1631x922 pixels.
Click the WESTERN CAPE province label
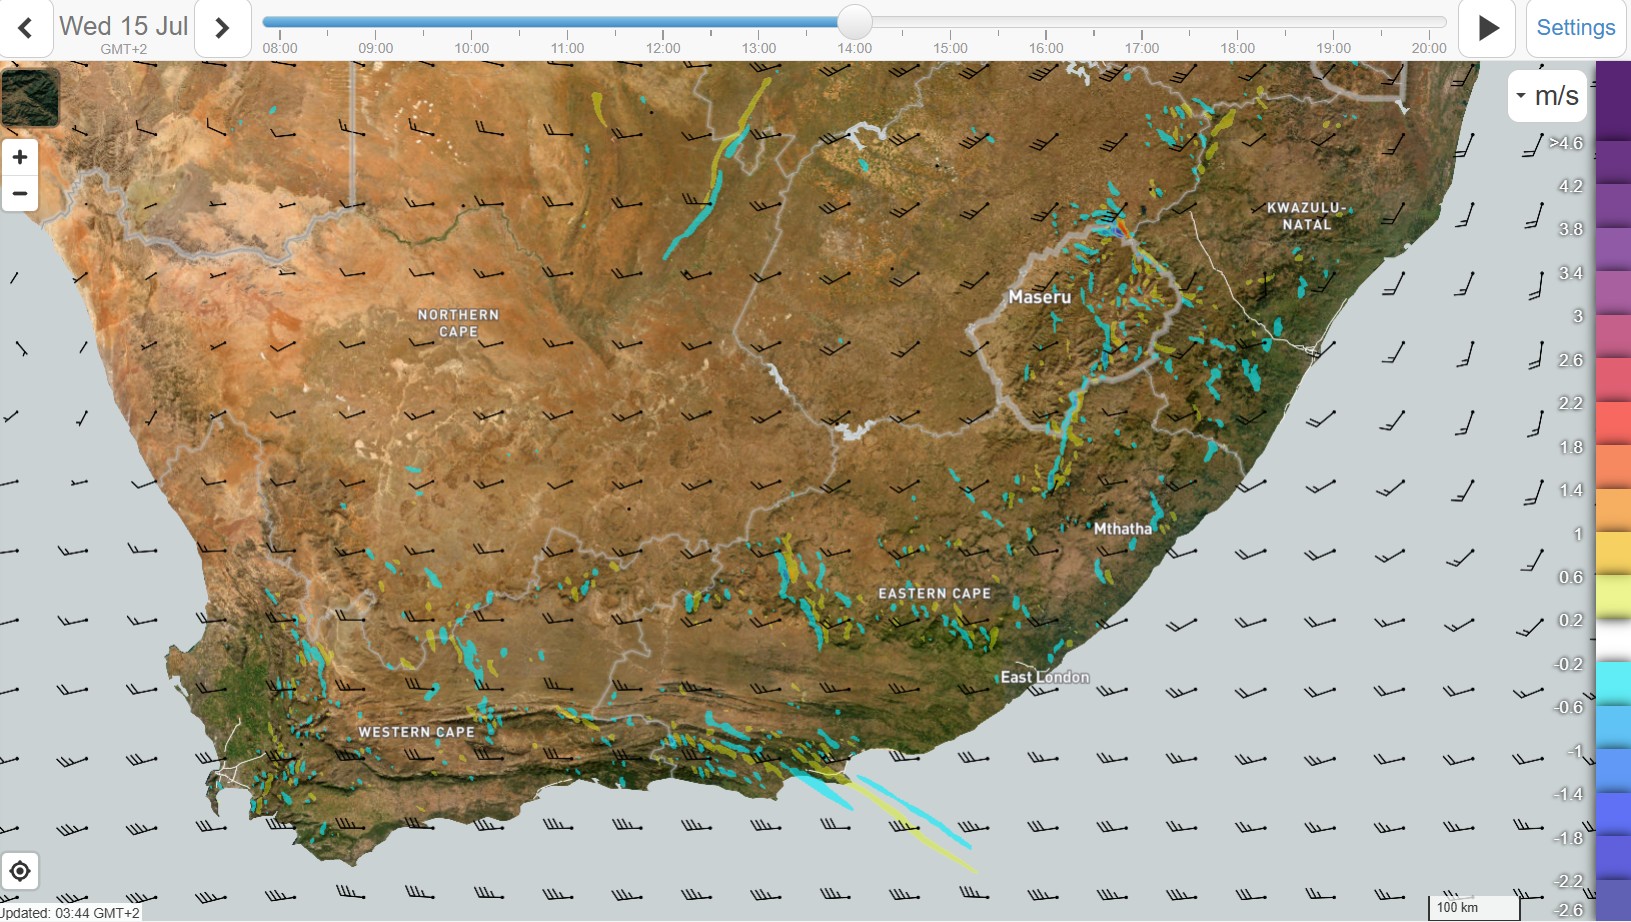point(417,732)
